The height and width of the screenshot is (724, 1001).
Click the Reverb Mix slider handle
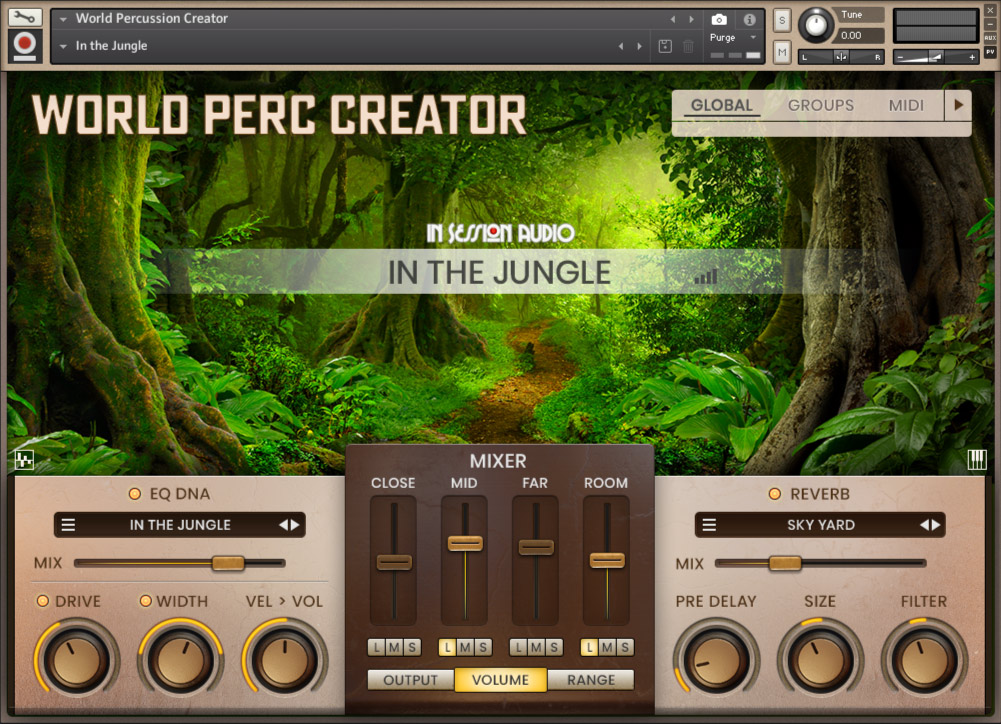pos(785,563)
